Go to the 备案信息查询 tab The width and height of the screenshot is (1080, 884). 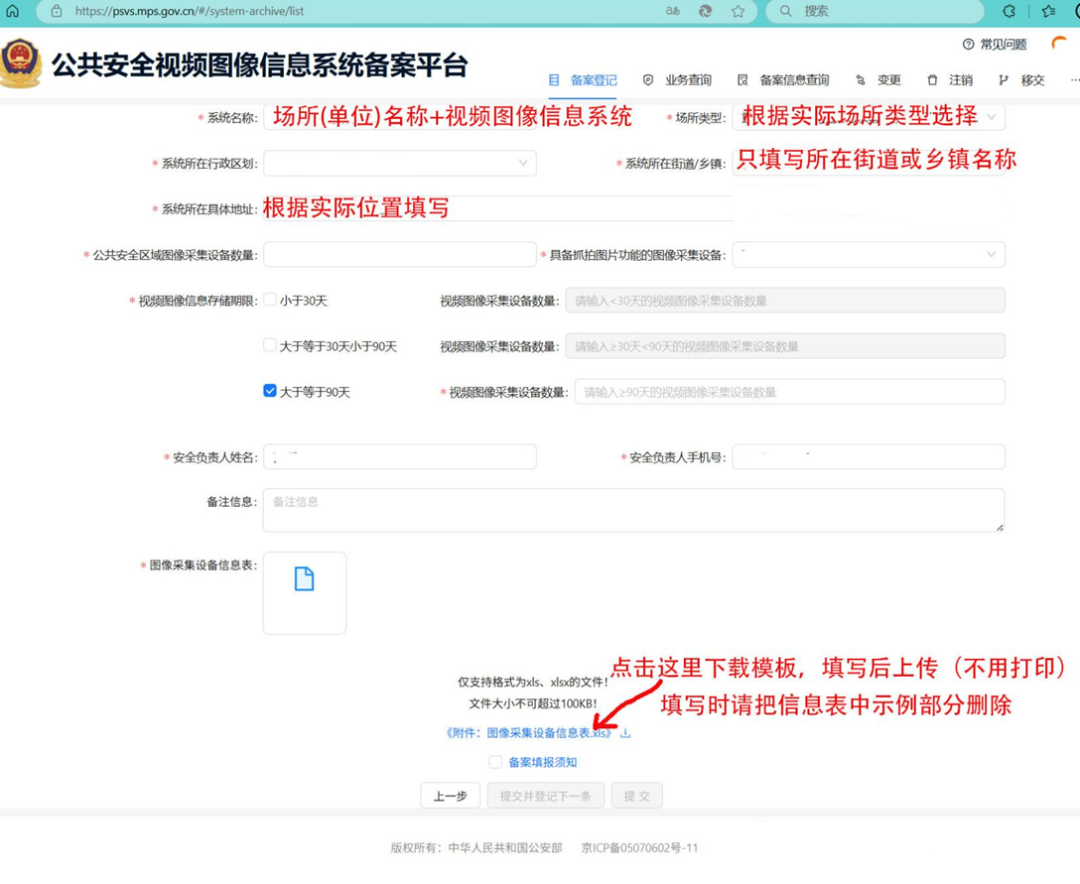783,80
